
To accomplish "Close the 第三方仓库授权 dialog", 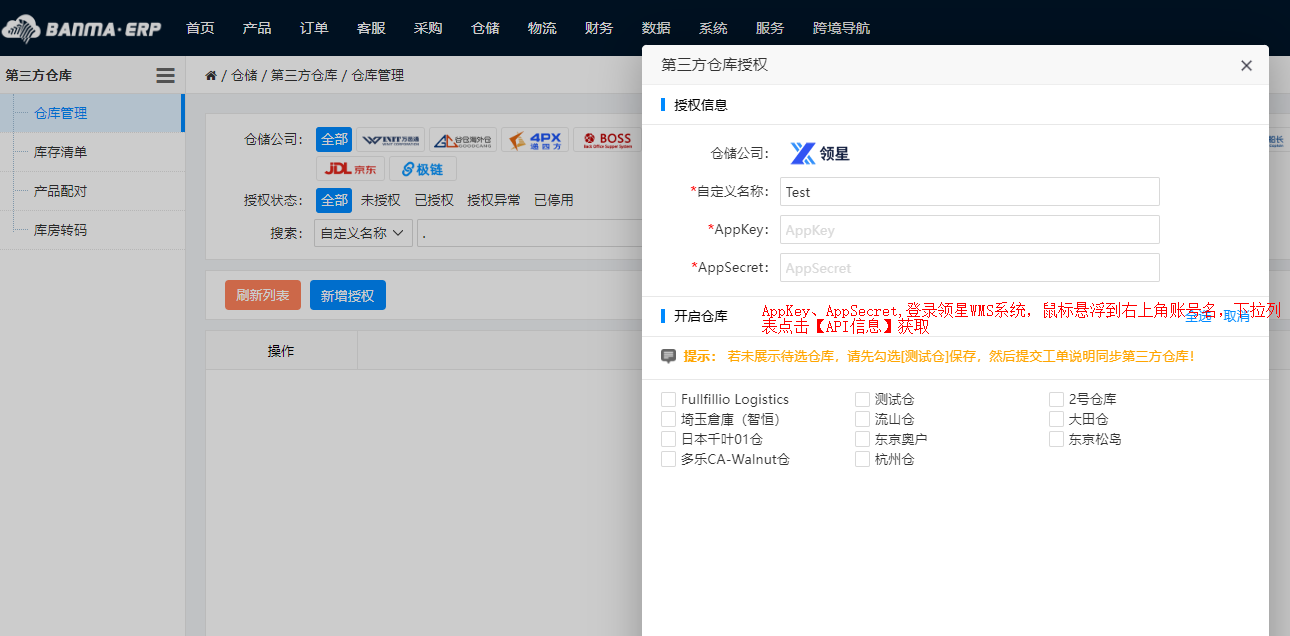I will click(x=1246, y=66).
